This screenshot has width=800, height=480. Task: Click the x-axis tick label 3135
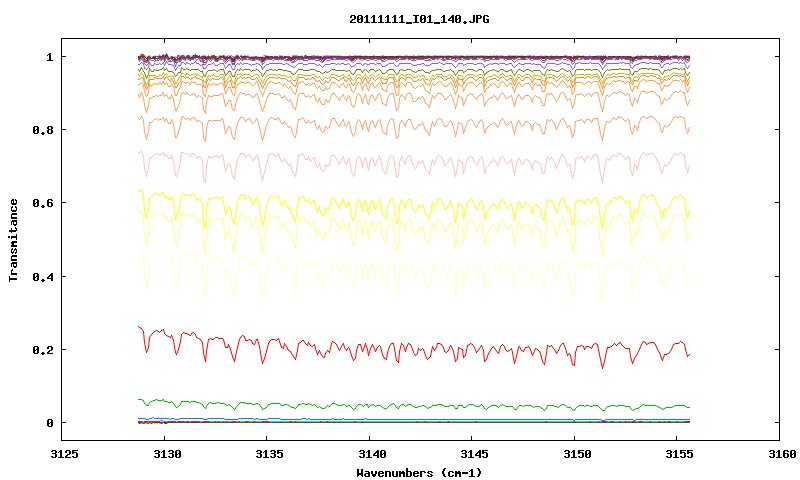click(x=269, y=454)
